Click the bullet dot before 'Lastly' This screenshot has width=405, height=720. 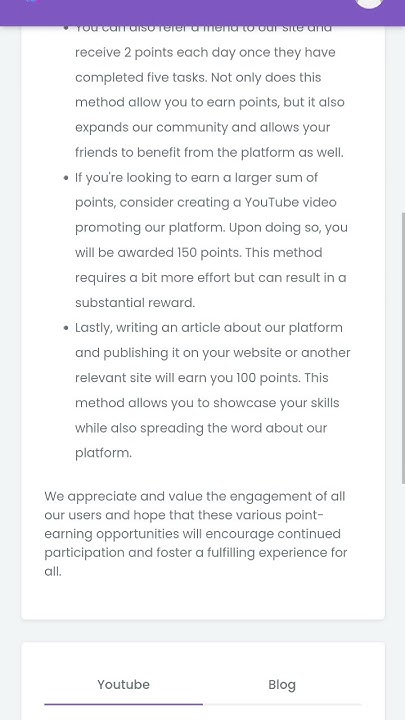coord(66,328)
